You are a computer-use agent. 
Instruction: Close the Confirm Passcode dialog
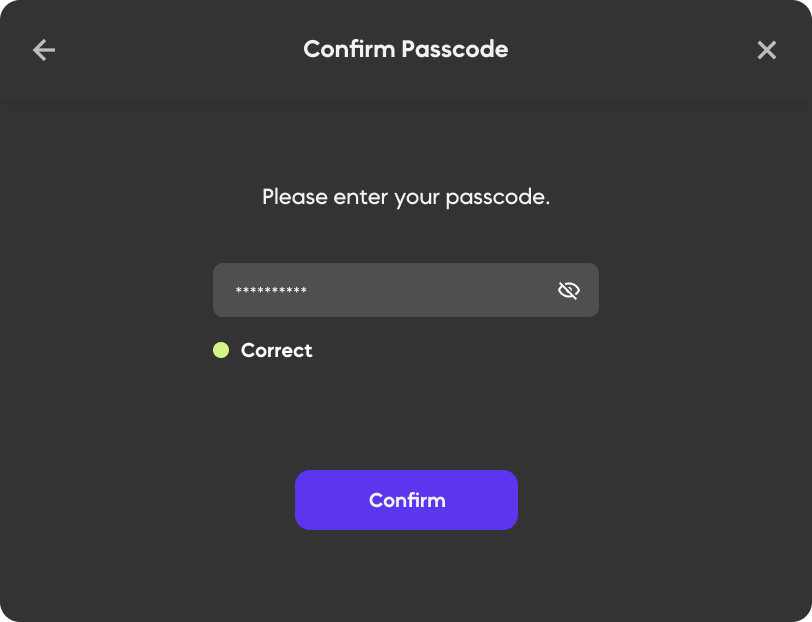(x=767, y=50)
